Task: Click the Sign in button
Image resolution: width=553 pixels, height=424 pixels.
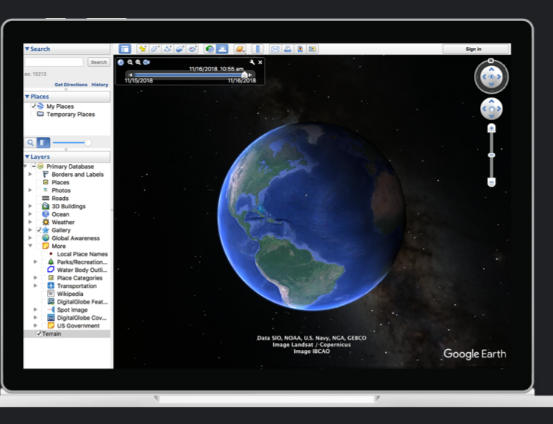Action: point(473,49)
